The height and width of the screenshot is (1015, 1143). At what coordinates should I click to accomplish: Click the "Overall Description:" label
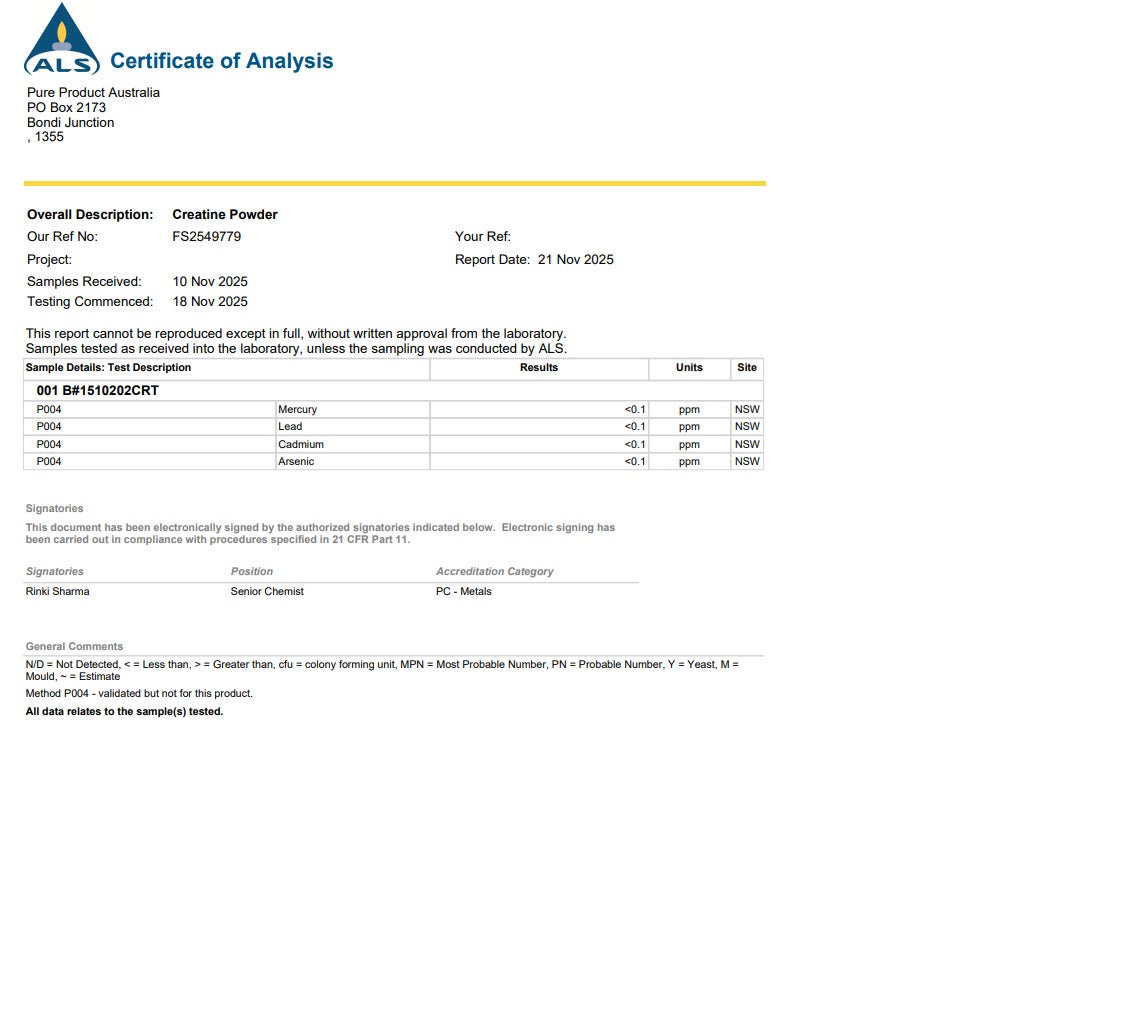[90, 214]
